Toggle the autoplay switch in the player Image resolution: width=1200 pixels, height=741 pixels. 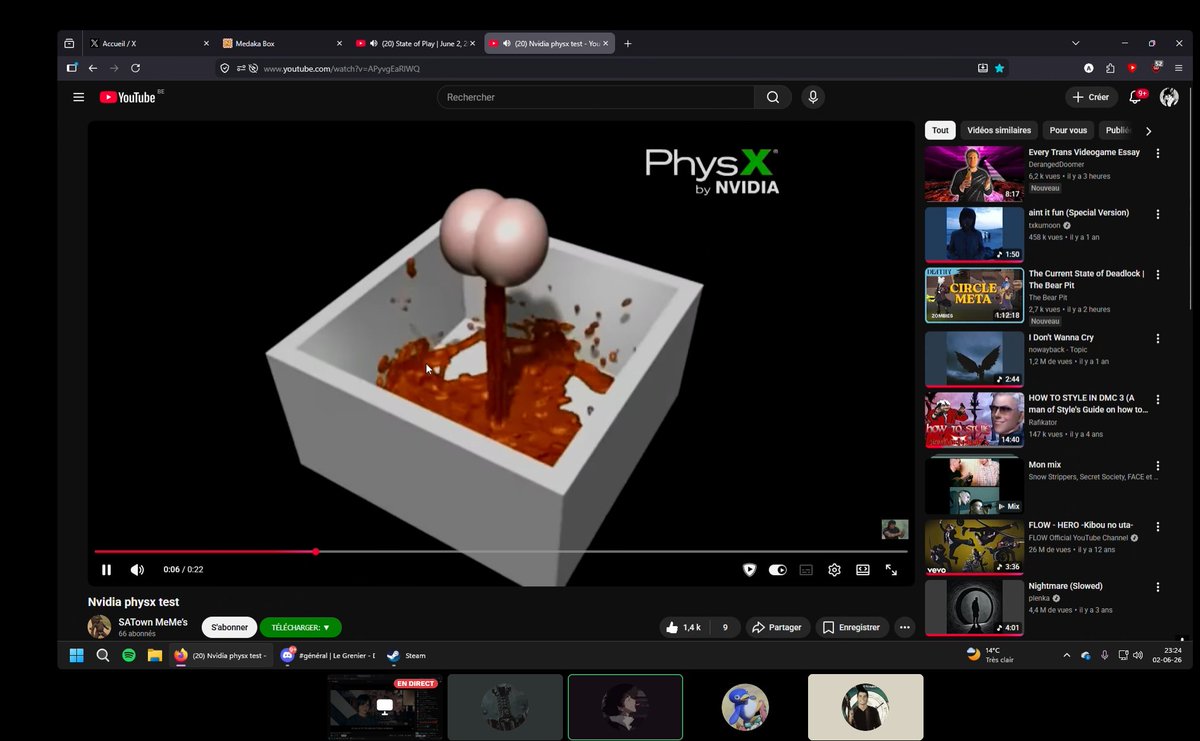tap(777, 570)
